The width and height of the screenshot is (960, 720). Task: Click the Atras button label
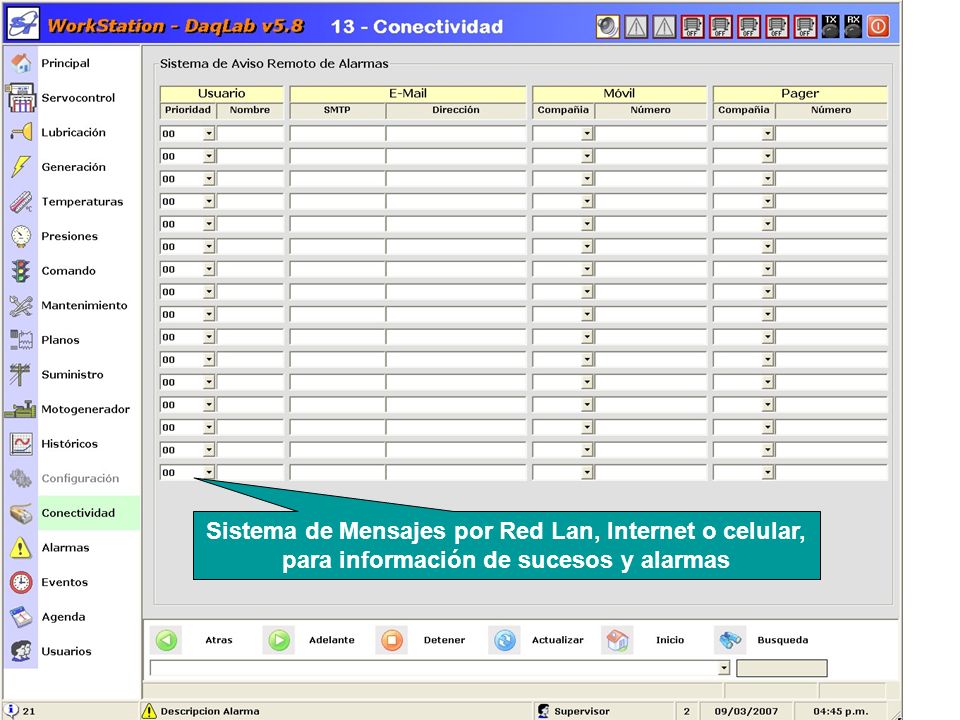coord(219,640)
